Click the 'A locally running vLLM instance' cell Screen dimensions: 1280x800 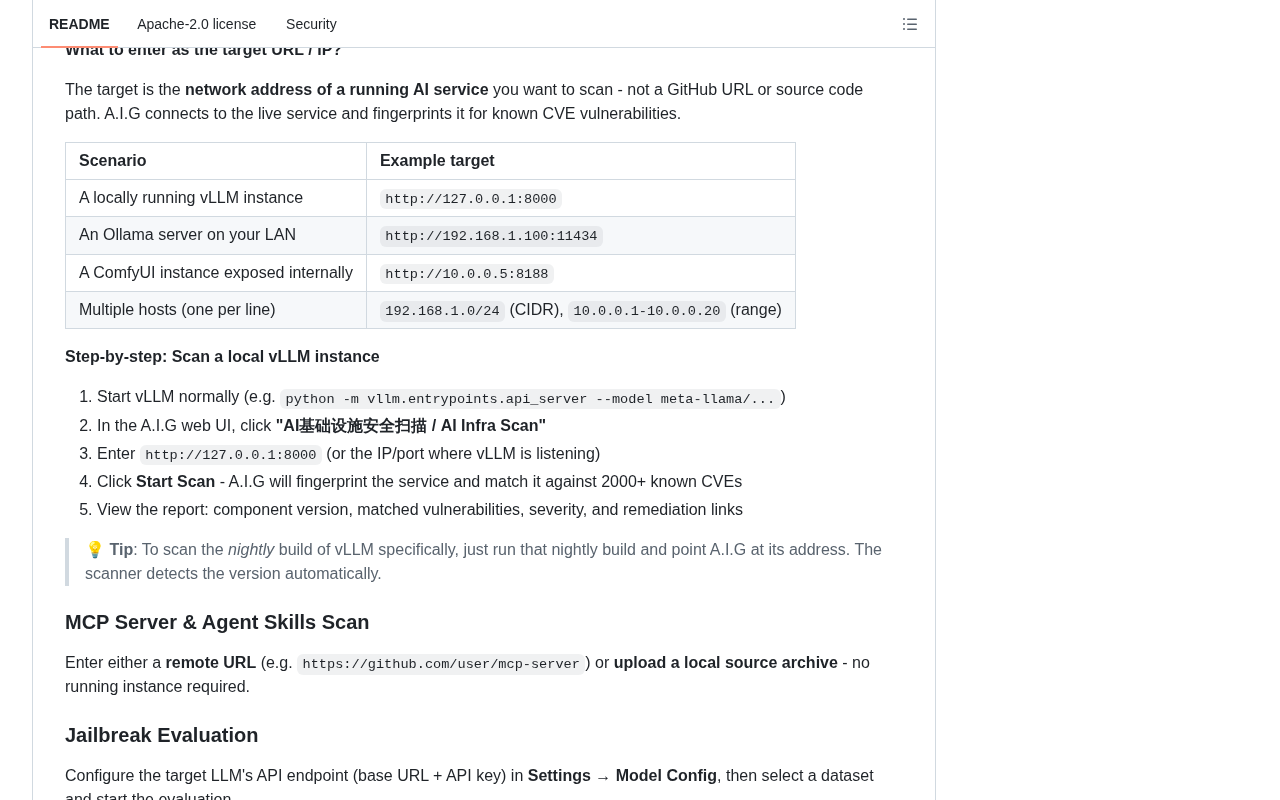[x=216, y=198]
